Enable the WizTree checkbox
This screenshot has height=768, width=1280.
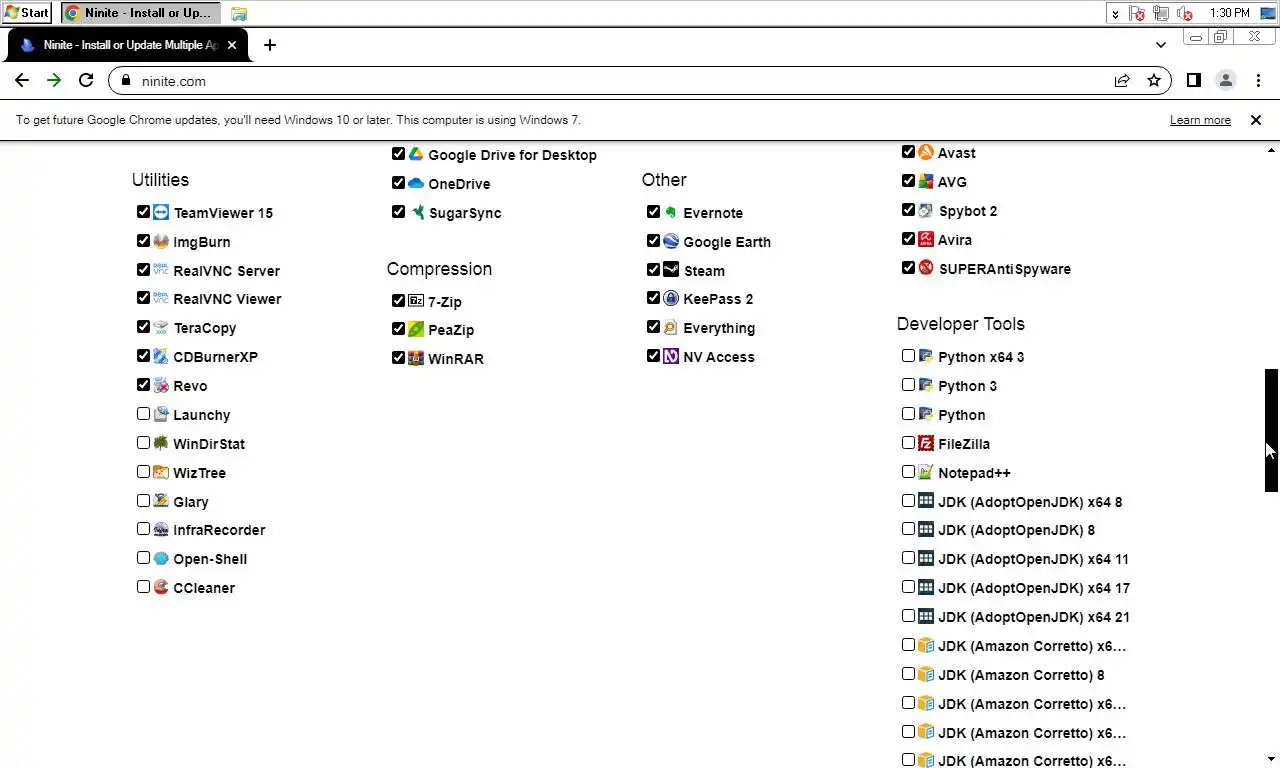click(143, 471)
